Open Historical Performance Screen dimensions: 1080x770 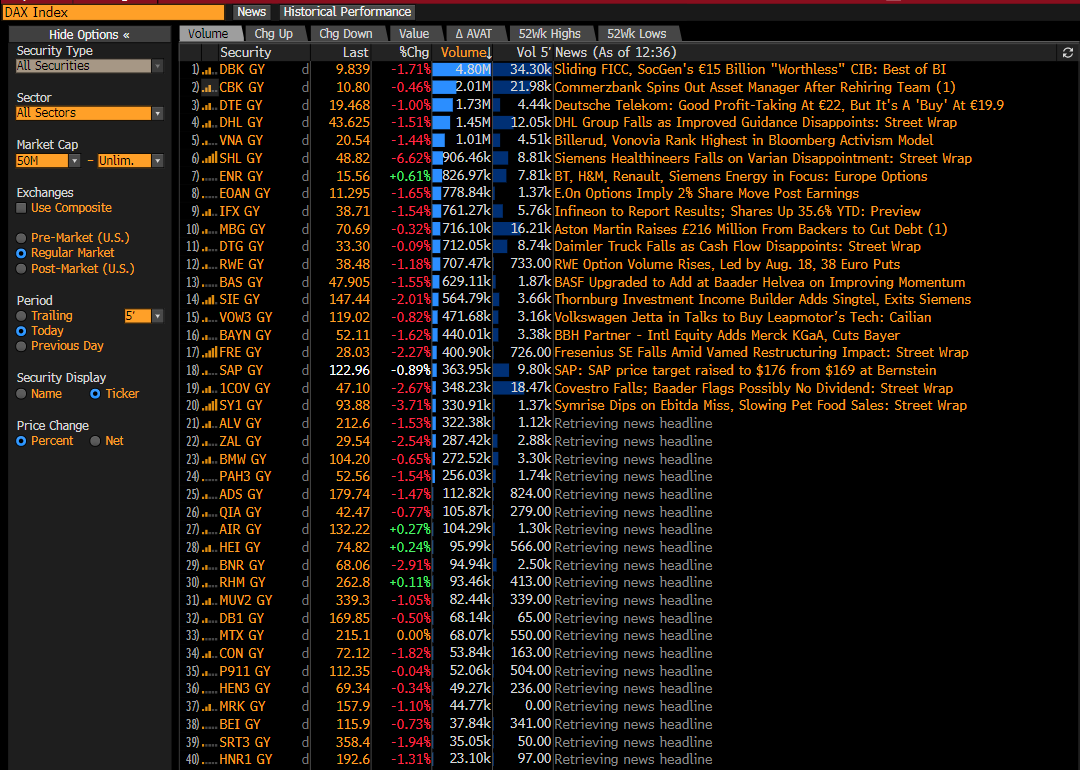click(347, 12)
